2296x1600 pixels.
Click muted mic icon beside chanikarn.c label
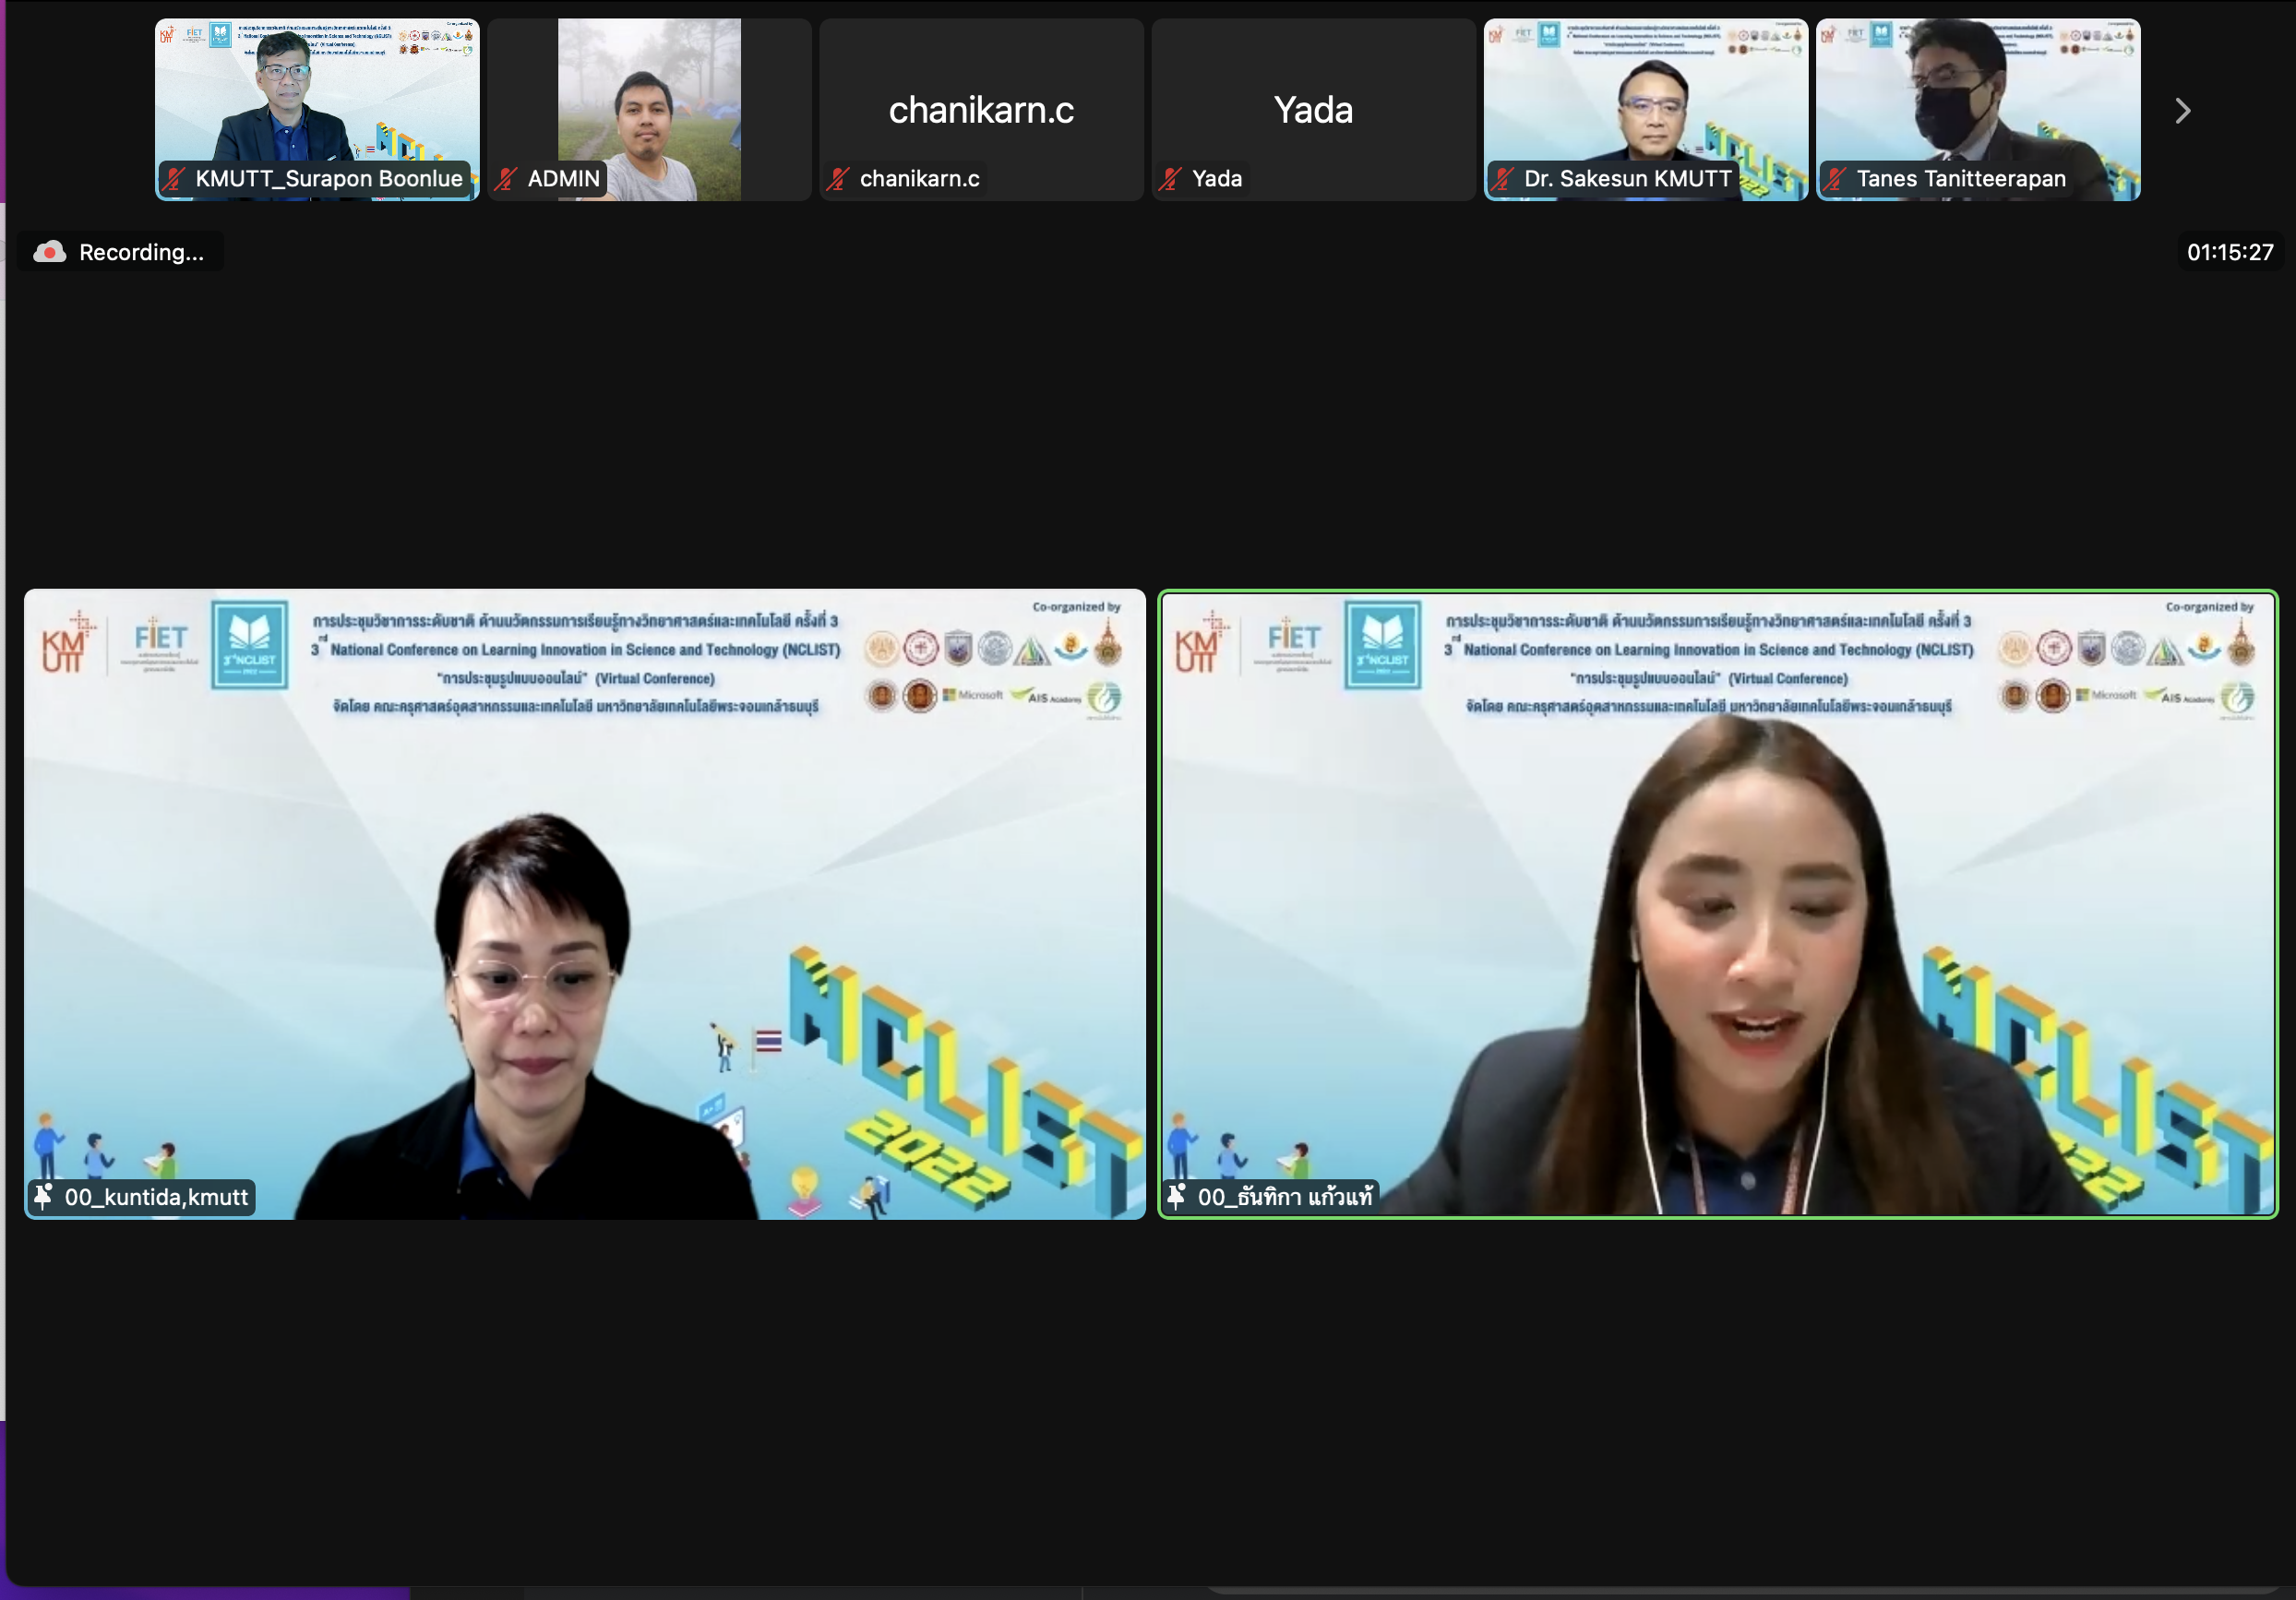[839, 179]
